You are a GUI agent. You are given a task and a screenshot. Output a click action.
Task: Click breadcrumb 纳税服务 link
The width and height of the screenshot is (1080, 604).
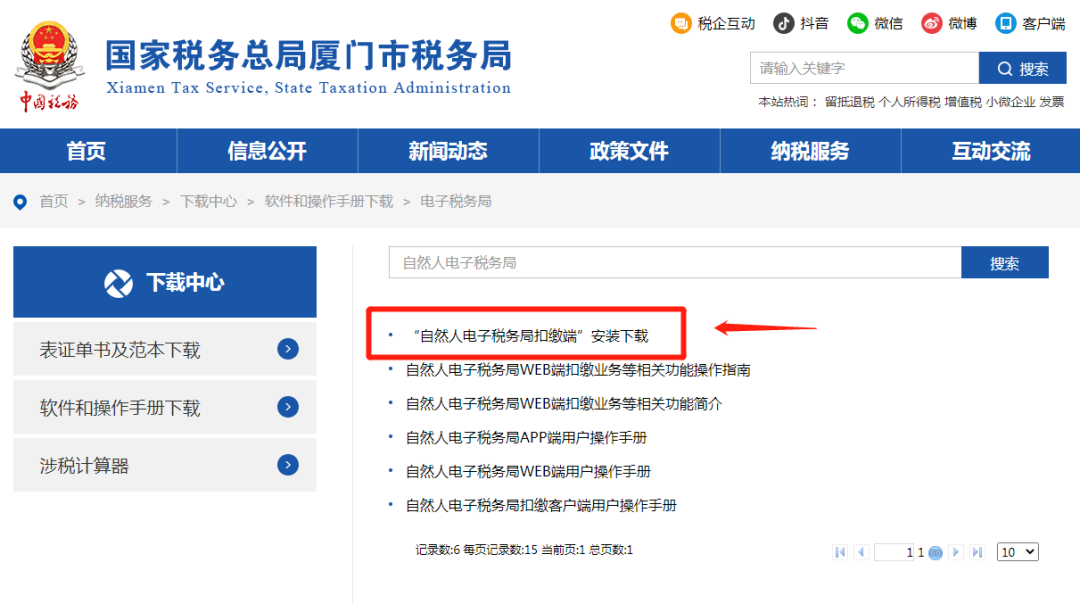123,201
